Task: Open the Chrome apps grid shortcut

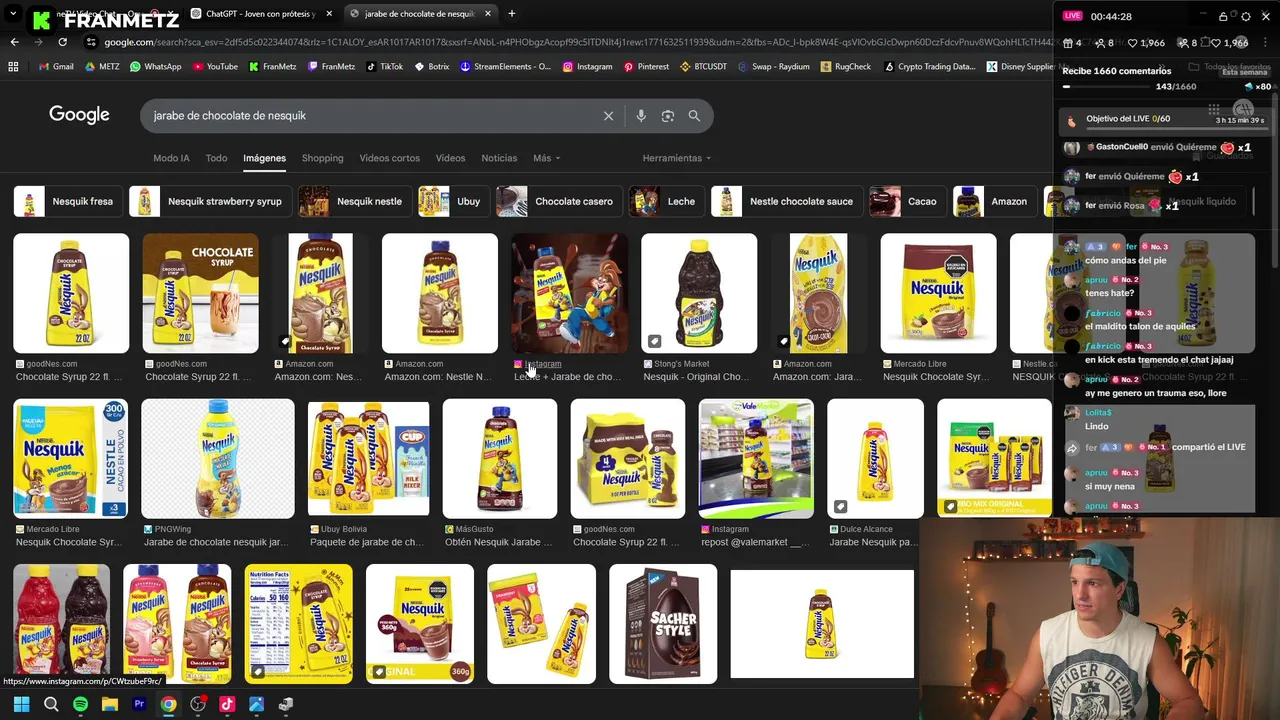Action: (13, 67)
